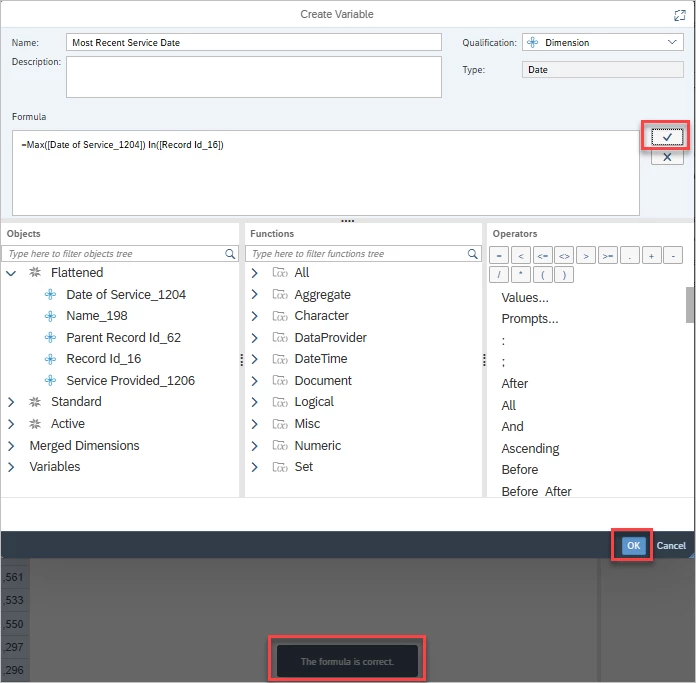Expand the Logical functions folder
The width and height of the screenshot is (696, 683).
[x=255, y=402]
